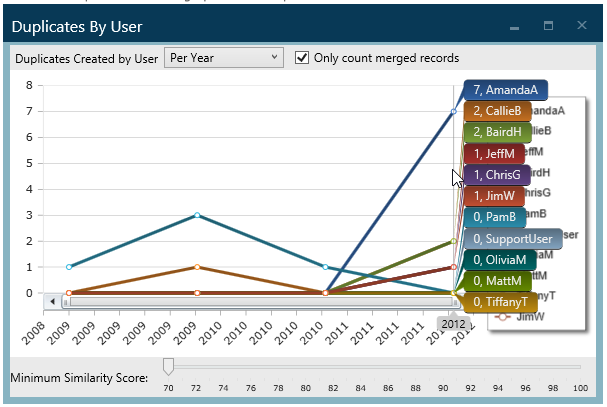The width and height of the screenshot is (607, 407).
Task: Close the Duplicates By User window
Action: [582, 26]
